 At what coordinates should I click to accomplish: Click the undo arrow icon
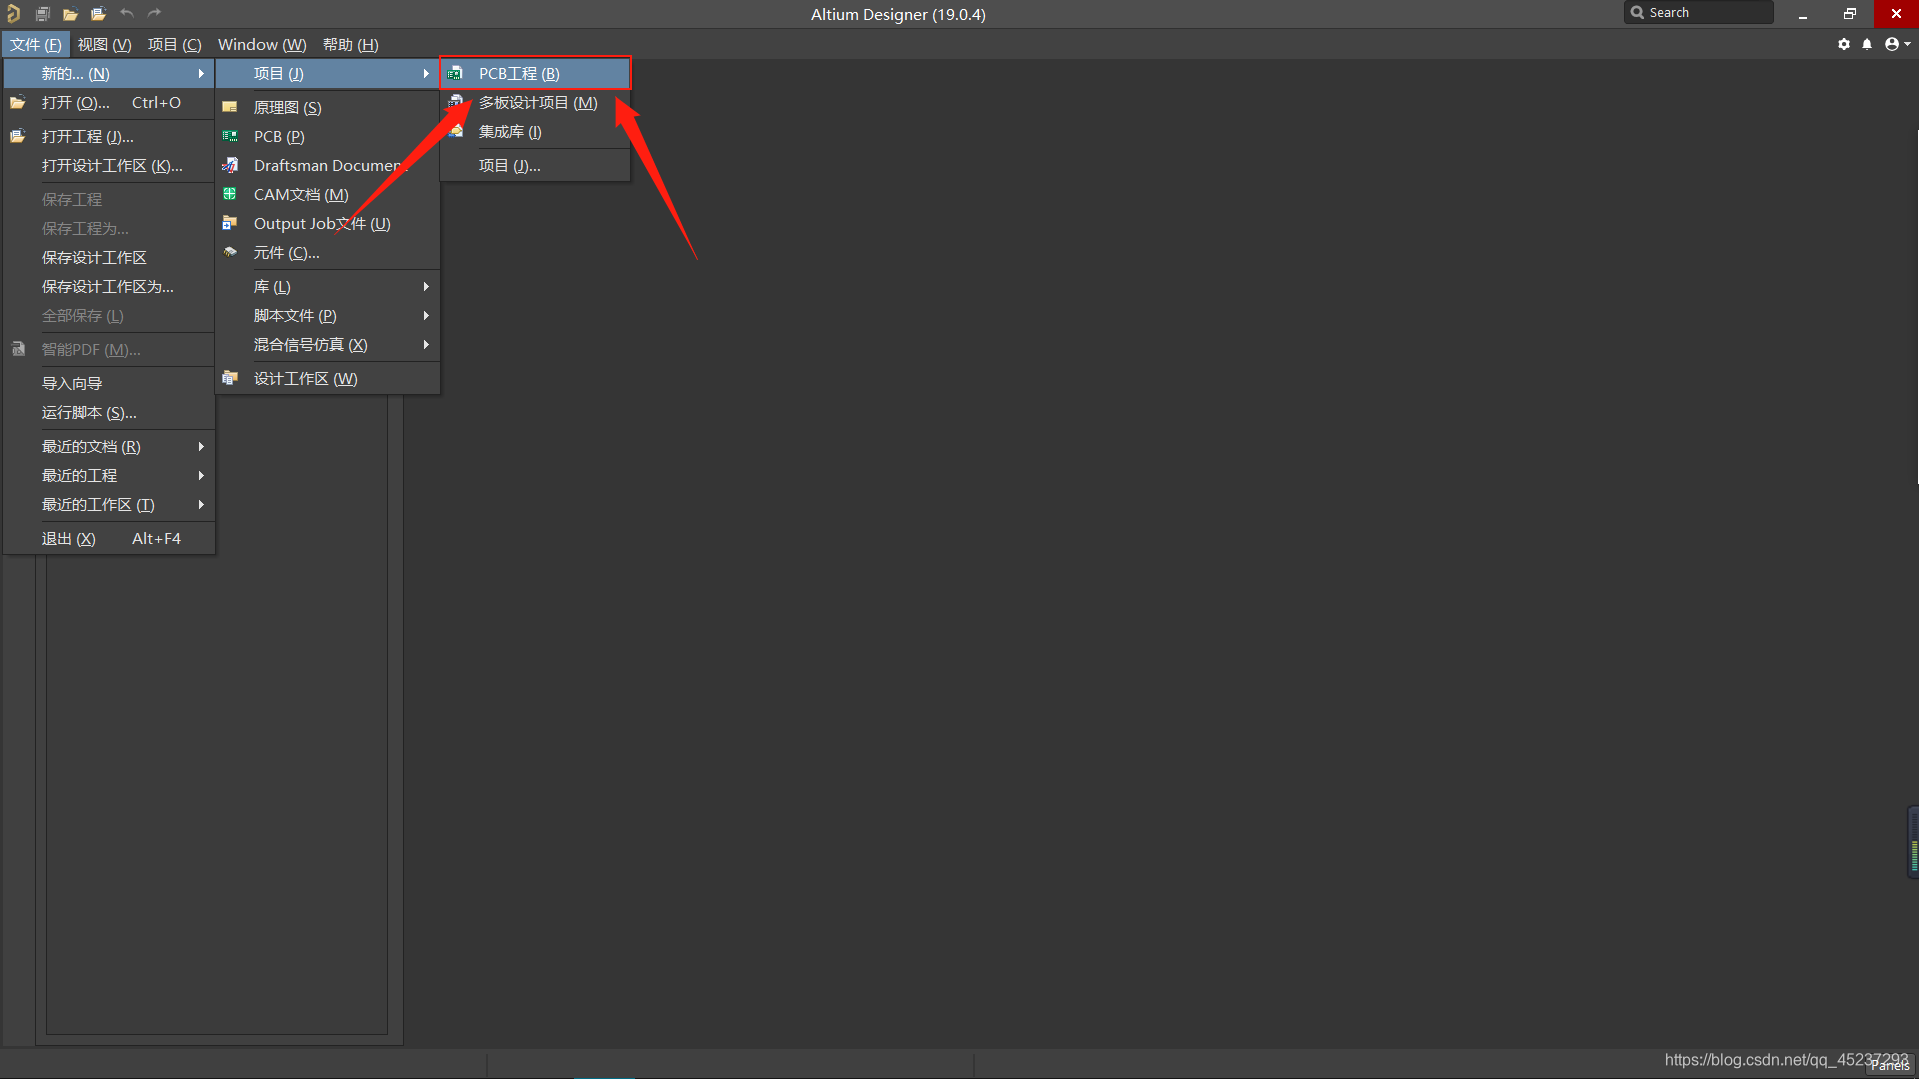pyautogui.click(x=127, y=14)
